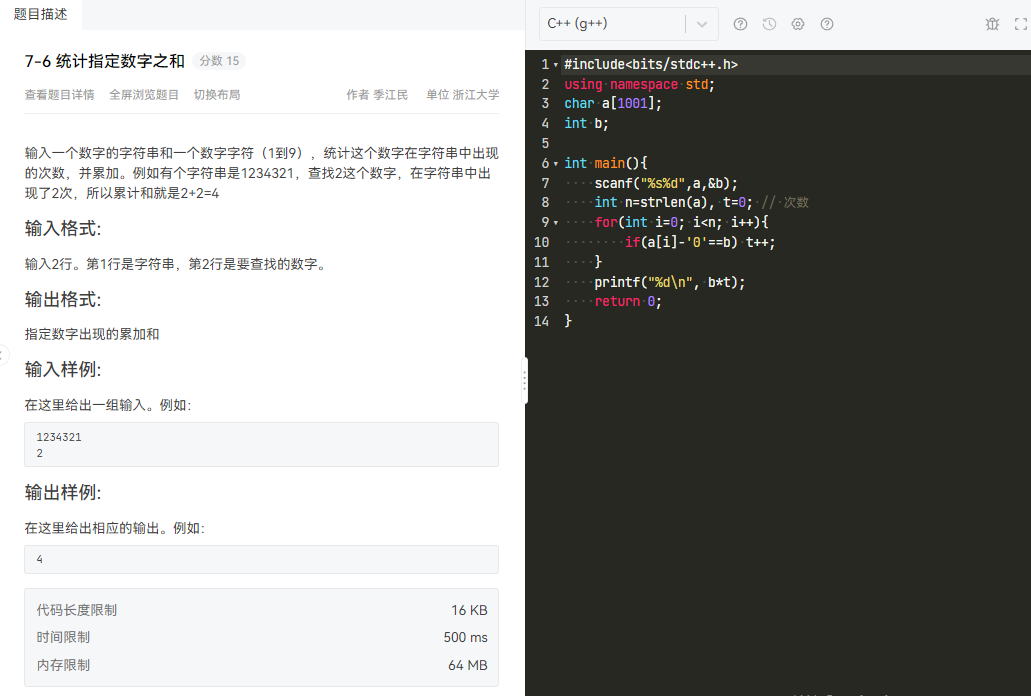Viewport: 1031px width, 696px height.
Task: Click the 输出格式 heading
Action: 62,300
